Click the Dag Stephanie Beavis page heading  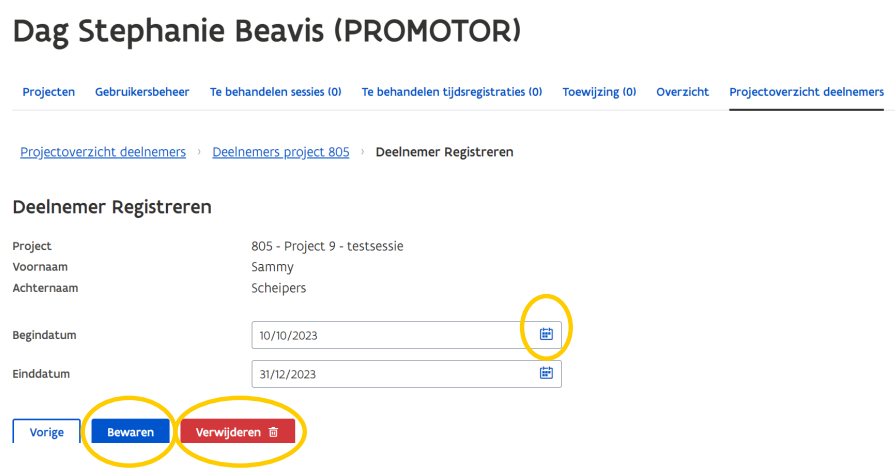(x=266, y=32)
